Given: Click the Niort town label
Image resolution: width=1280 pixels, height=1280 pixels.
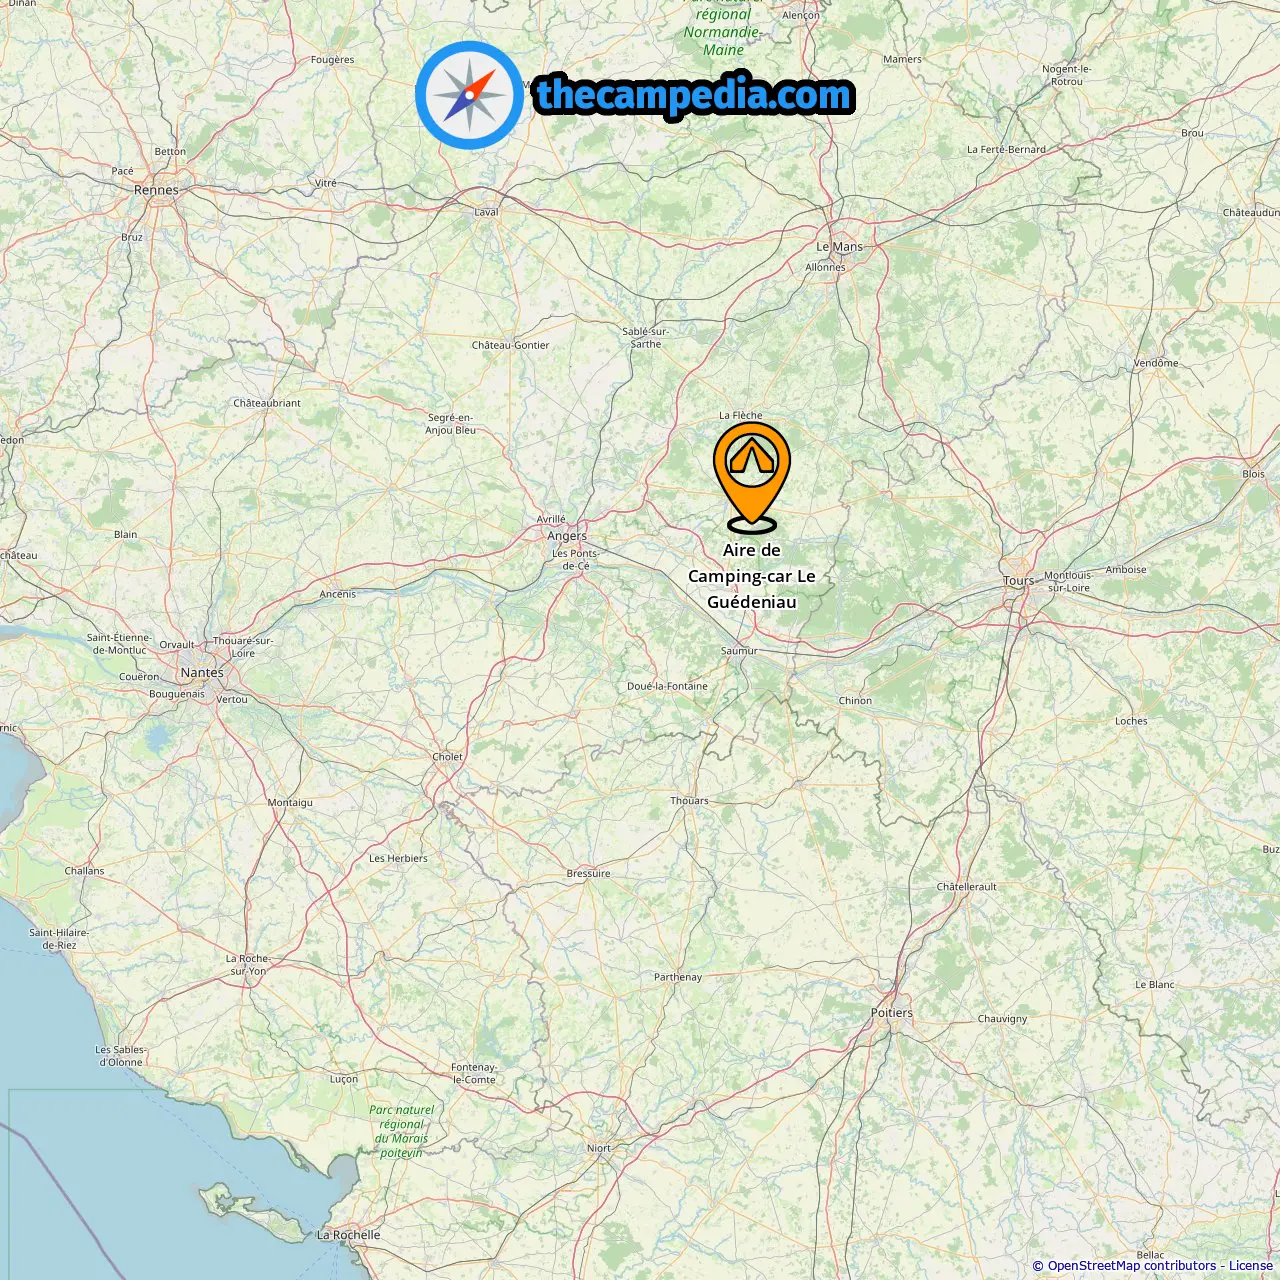Looking at the screenshot, I should coord(599,1148).
